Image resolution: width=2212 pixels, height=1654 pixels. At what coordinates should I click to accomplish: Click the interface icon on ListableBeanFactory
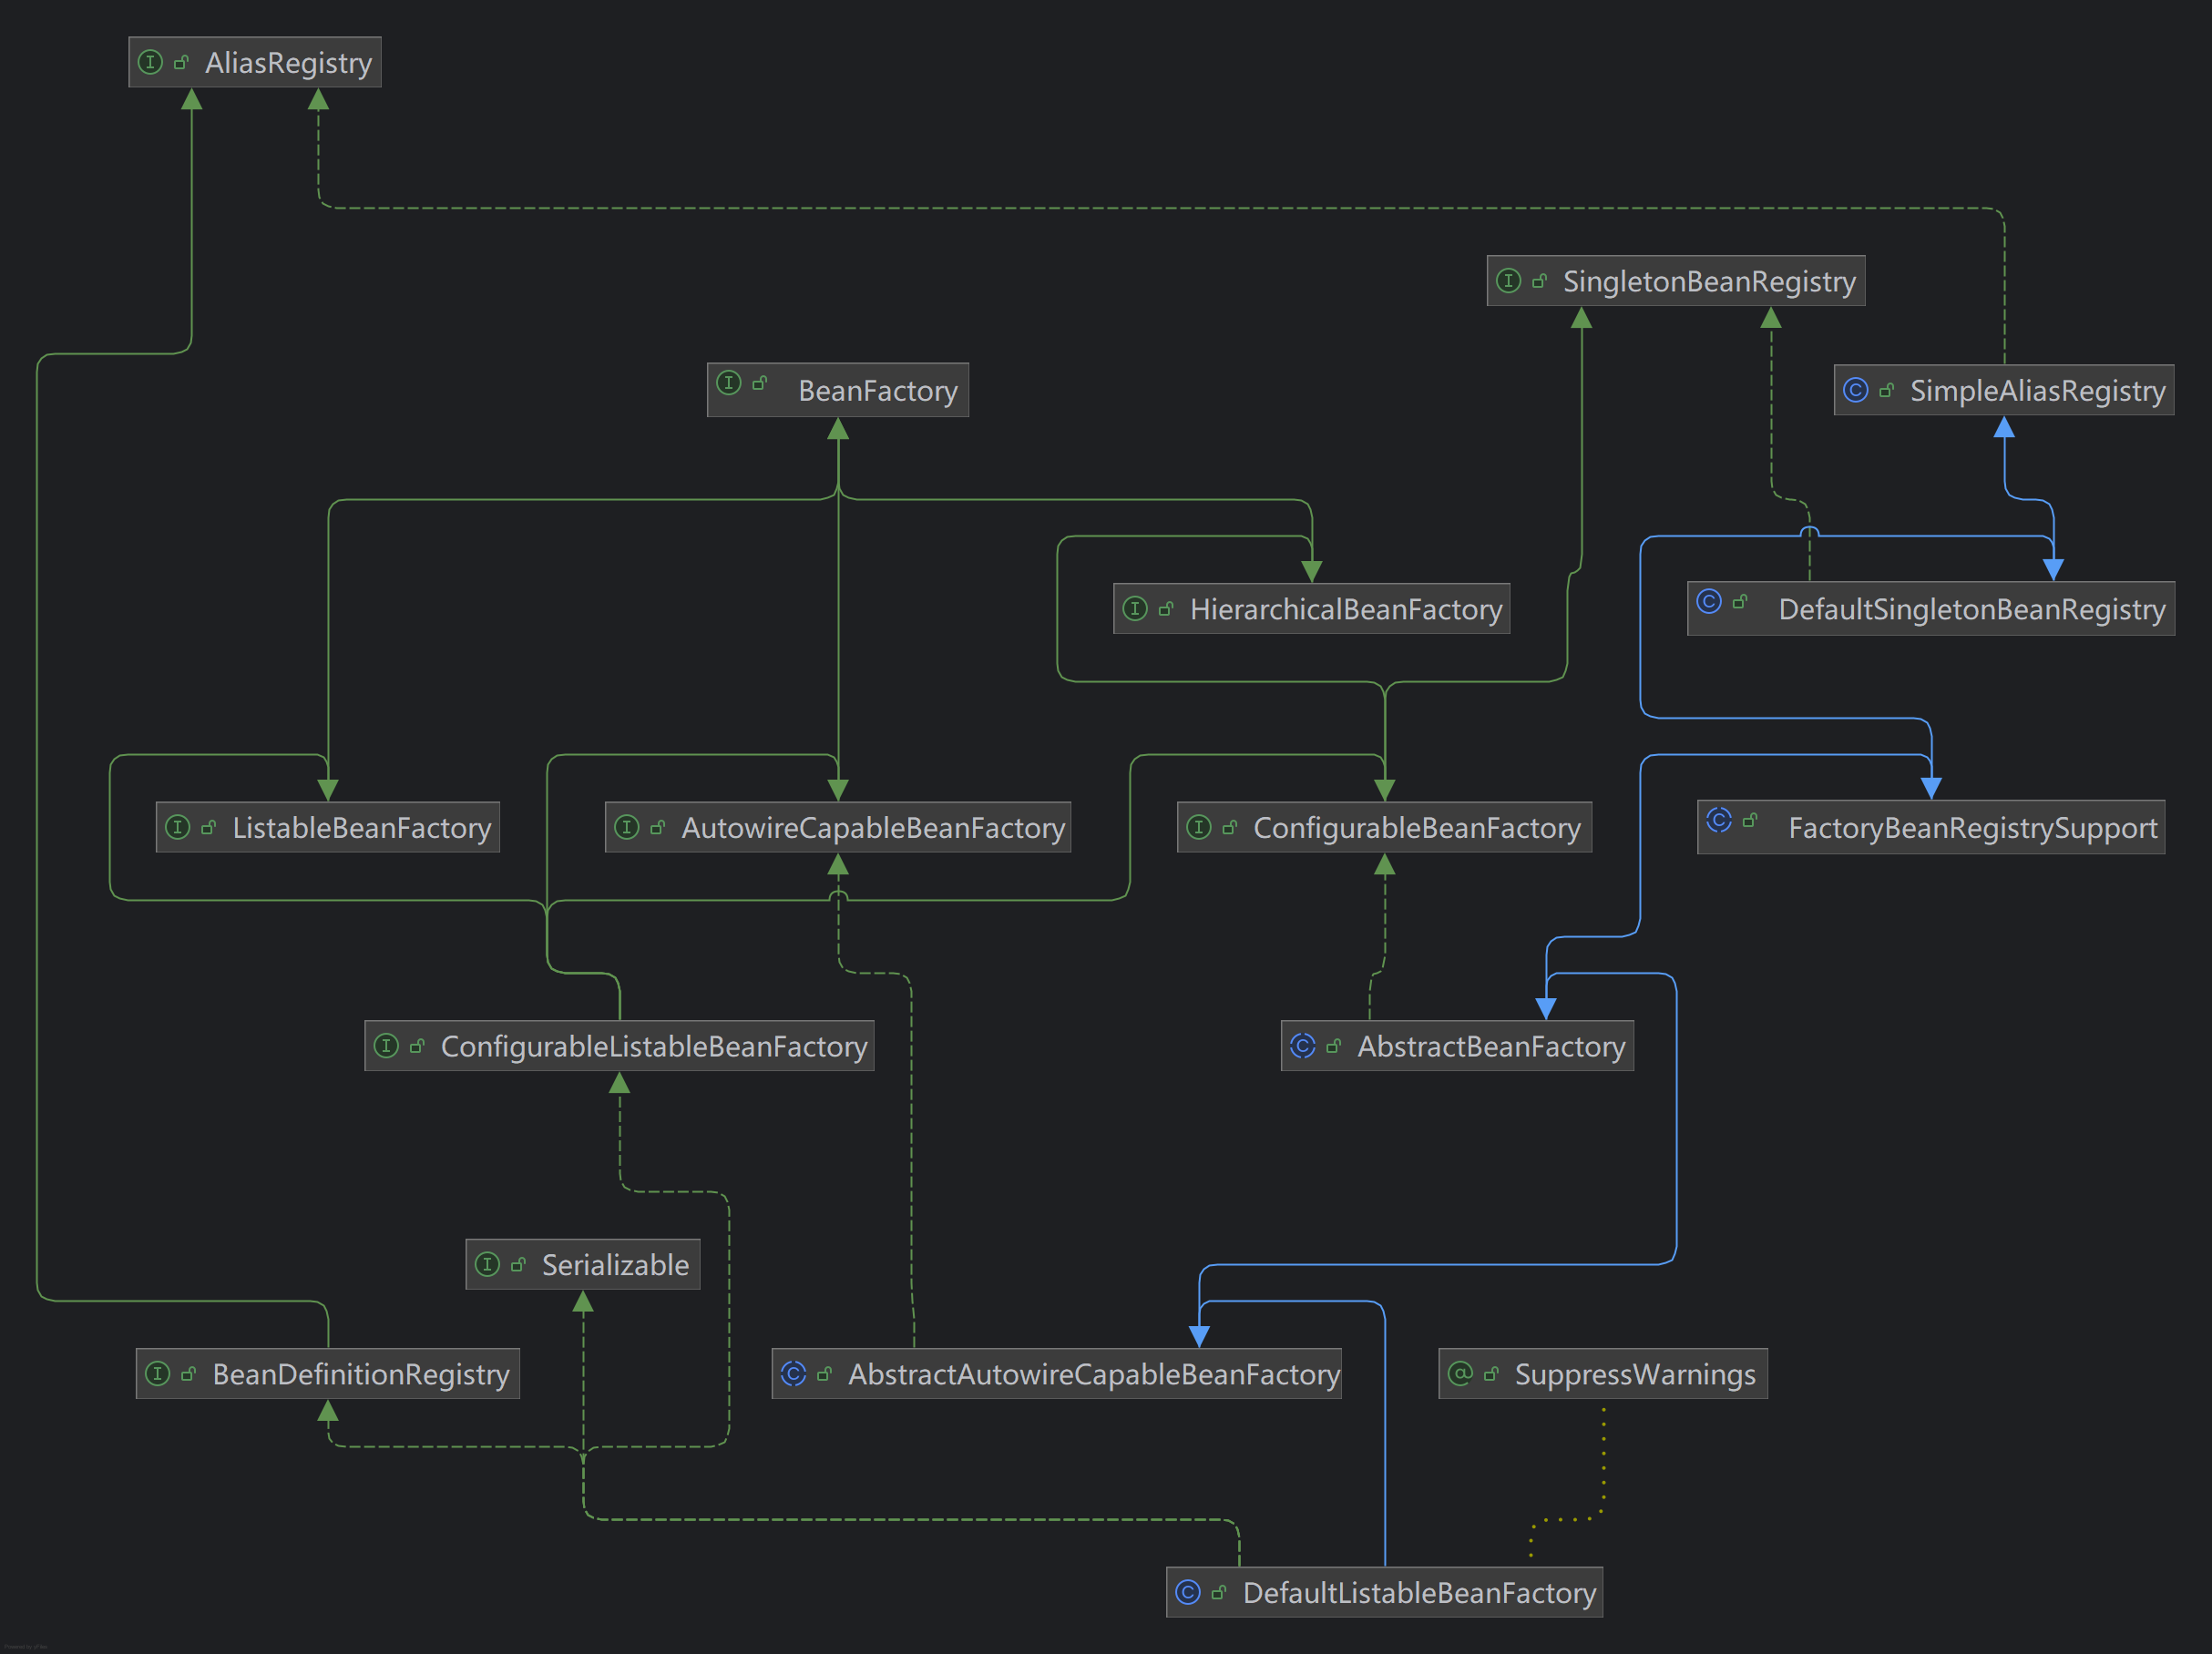(177, 827)
